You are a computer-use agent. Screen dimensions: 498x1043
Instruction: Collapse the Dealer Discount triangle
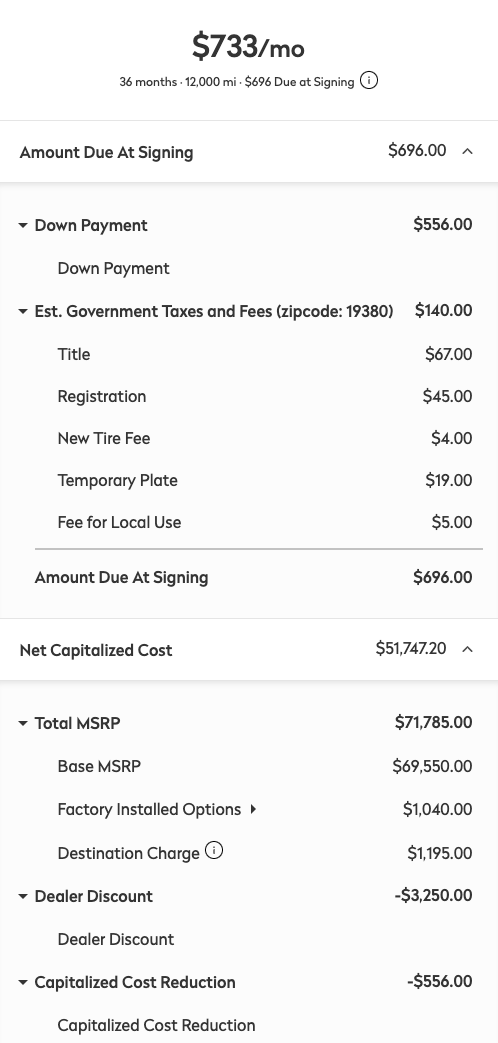pyautogui.click(x=23, y=897)
